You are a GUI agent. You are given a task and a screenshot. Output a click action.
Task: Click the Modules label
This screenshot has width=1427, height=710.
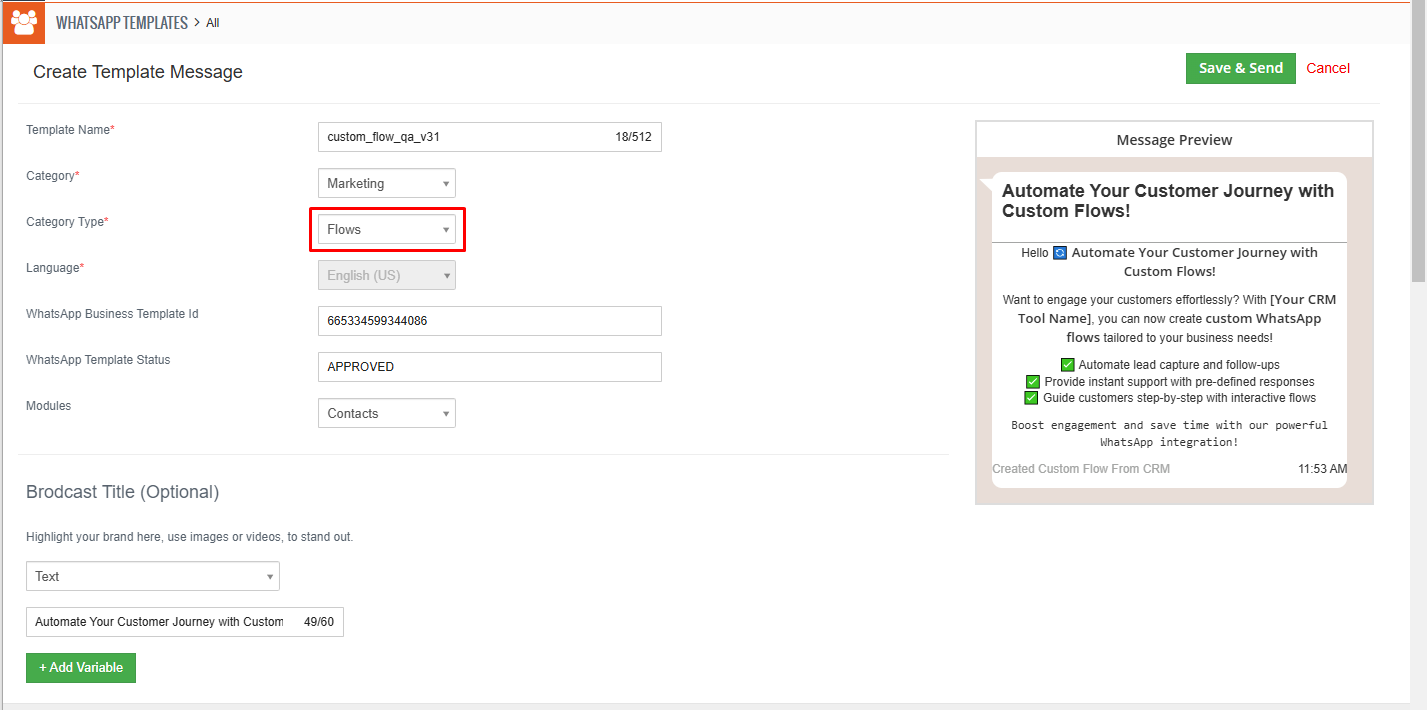point(48,406)
